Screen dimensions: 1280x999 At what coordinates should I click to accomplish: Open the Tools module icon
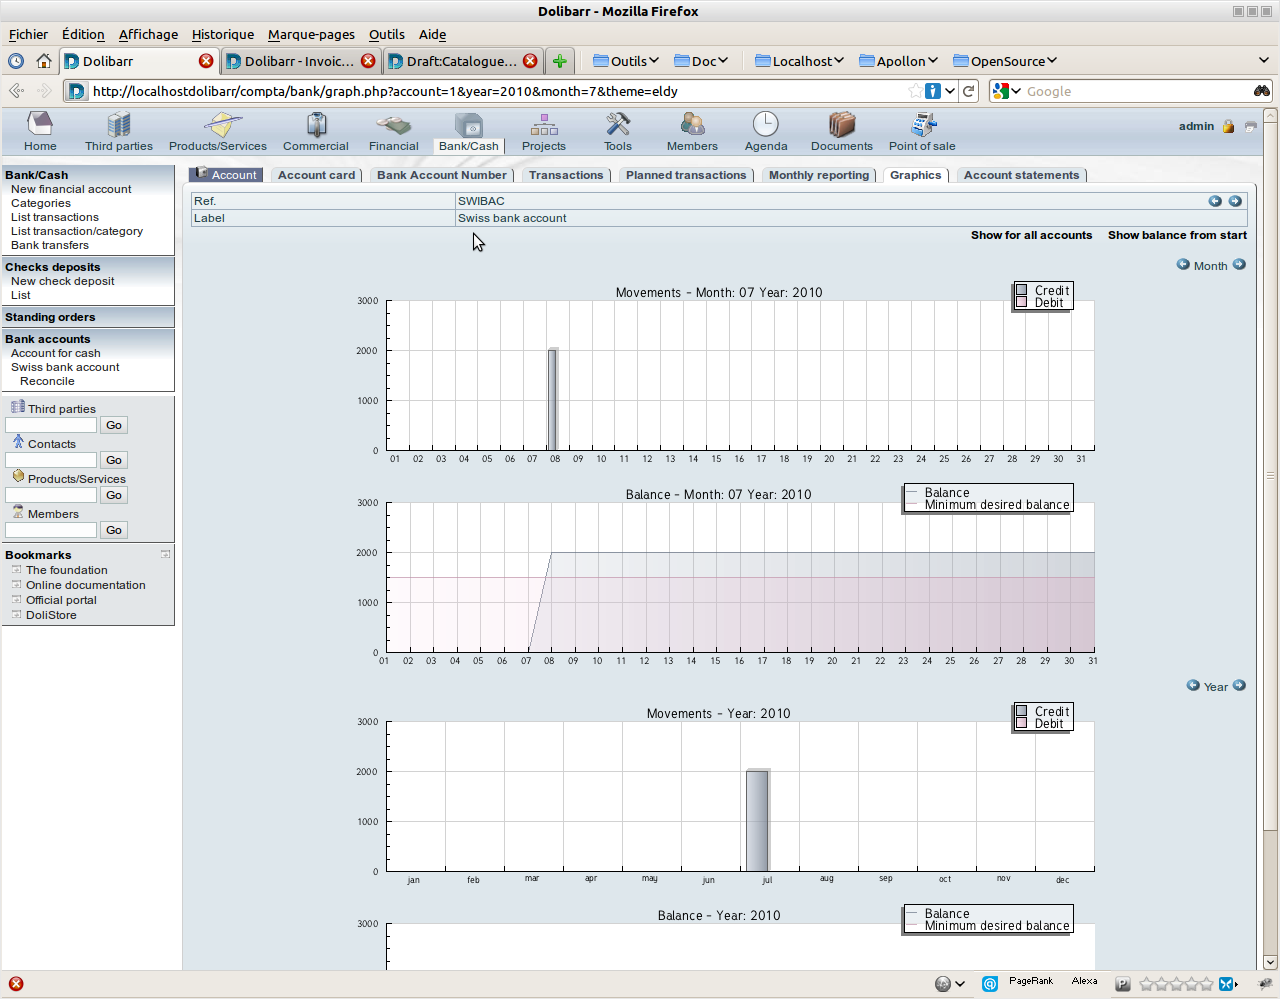tap(618, 124)
